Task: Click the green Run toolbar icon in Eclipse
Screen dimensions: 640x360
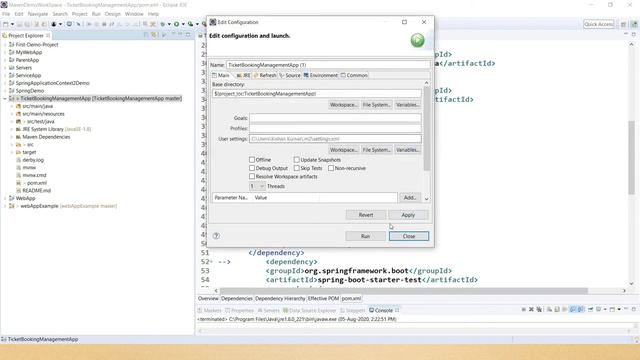Action: pyautogui.click(x=176, y=24)
